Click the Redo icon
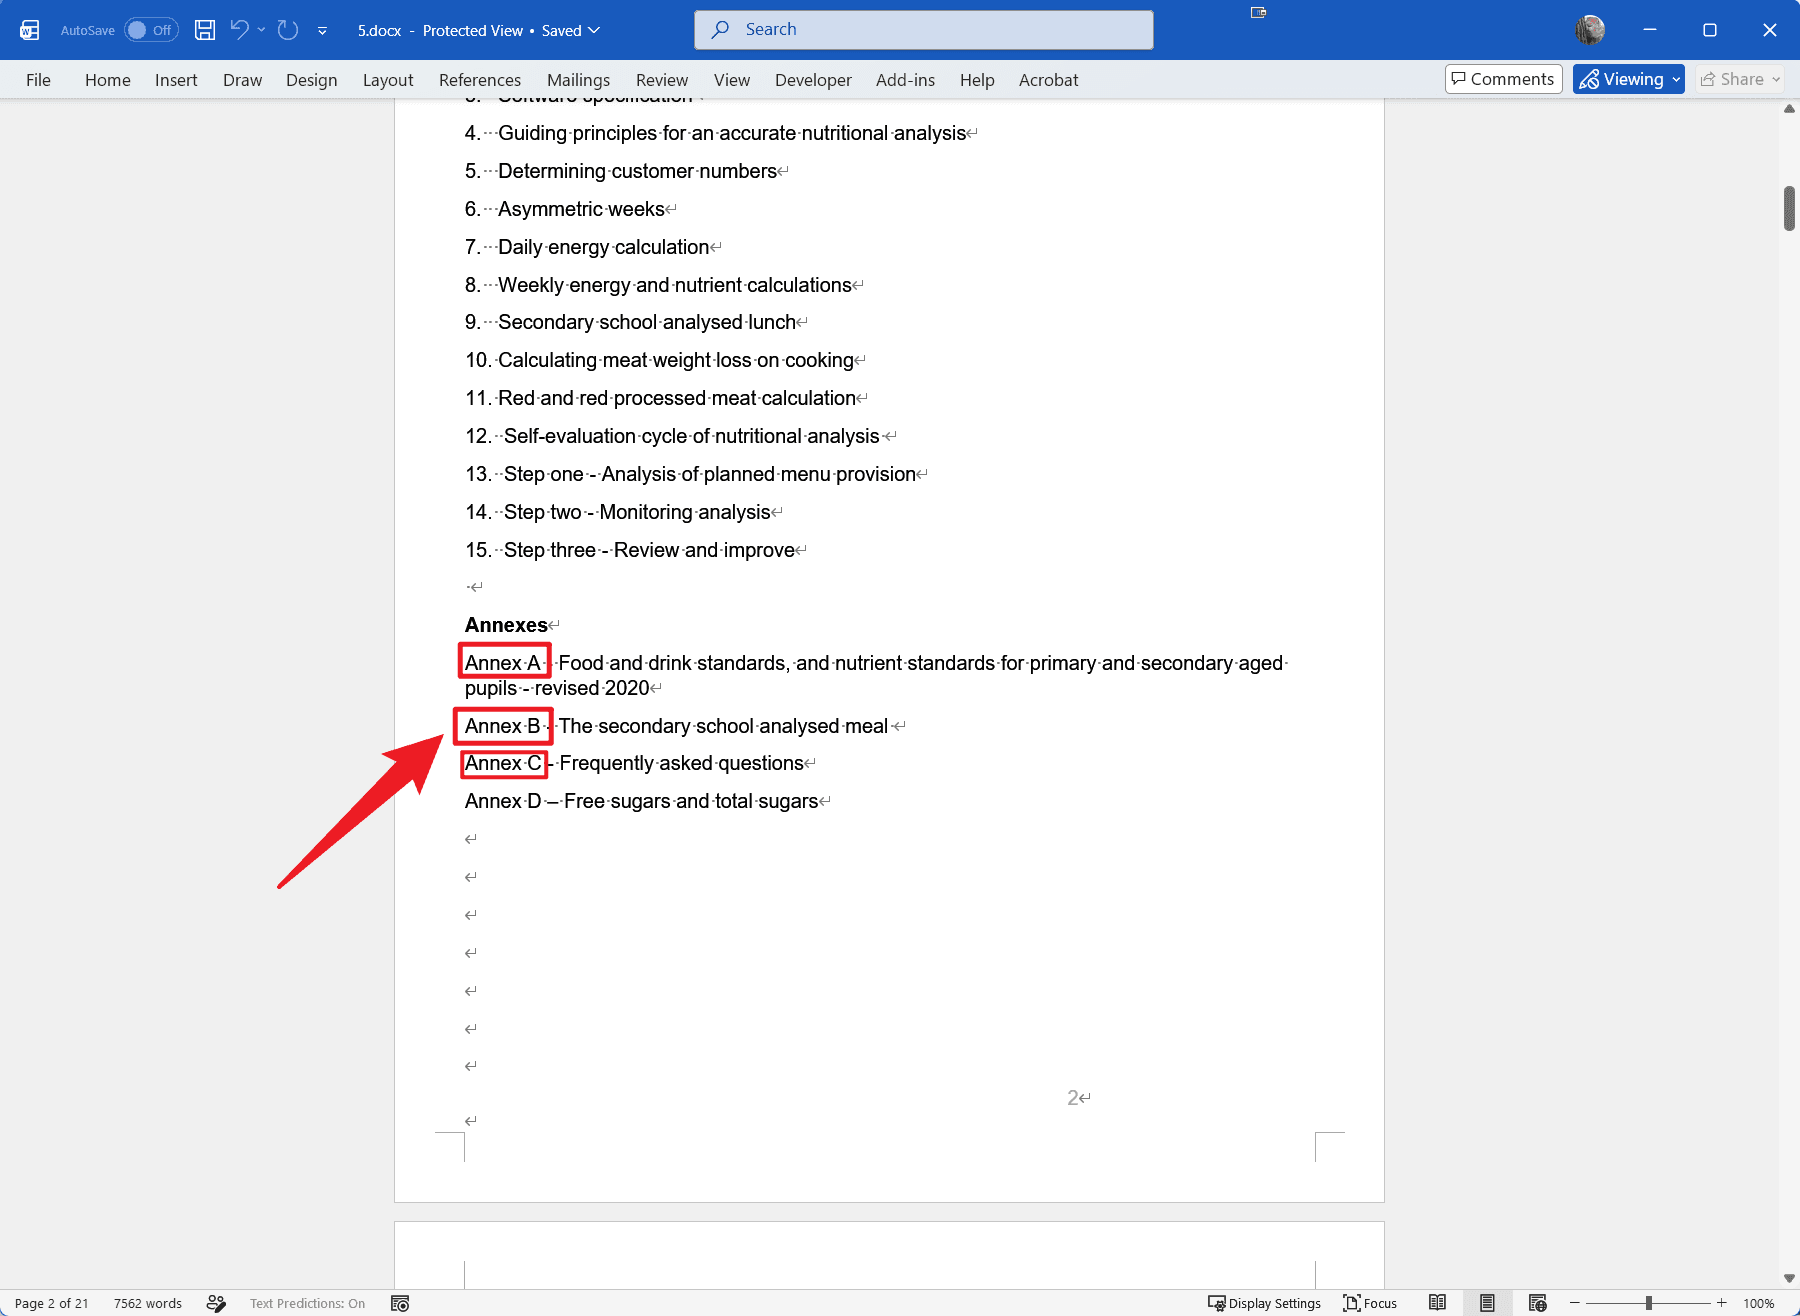Image resolution: width=1800 pixels, height=1316 pixels. [288, 30]
